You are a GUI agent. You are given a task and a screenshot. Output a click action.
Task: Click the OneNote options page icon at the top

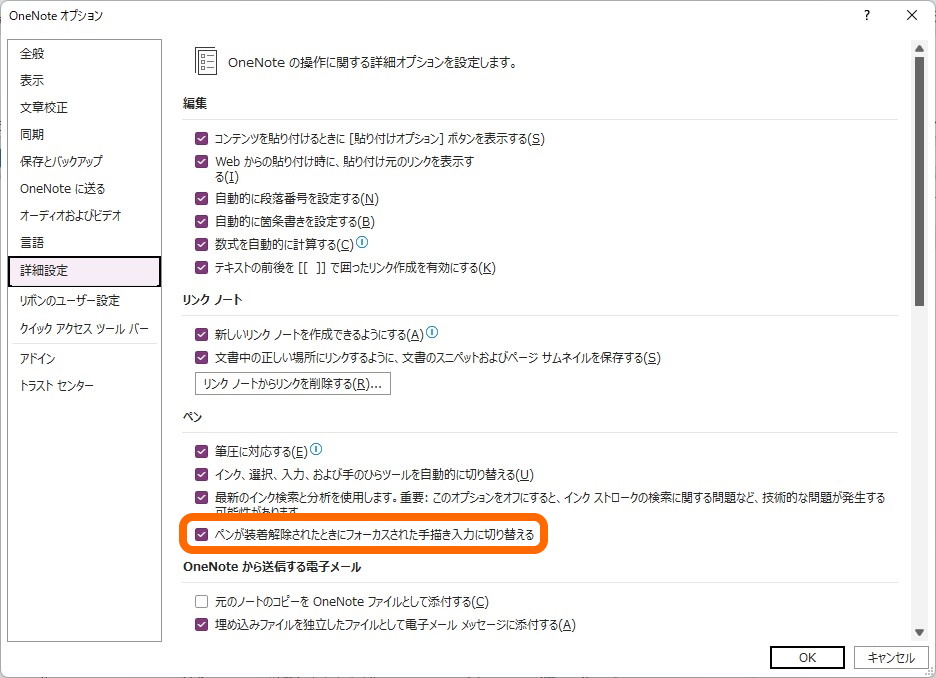pyautogui.click(x=205, y=60)
